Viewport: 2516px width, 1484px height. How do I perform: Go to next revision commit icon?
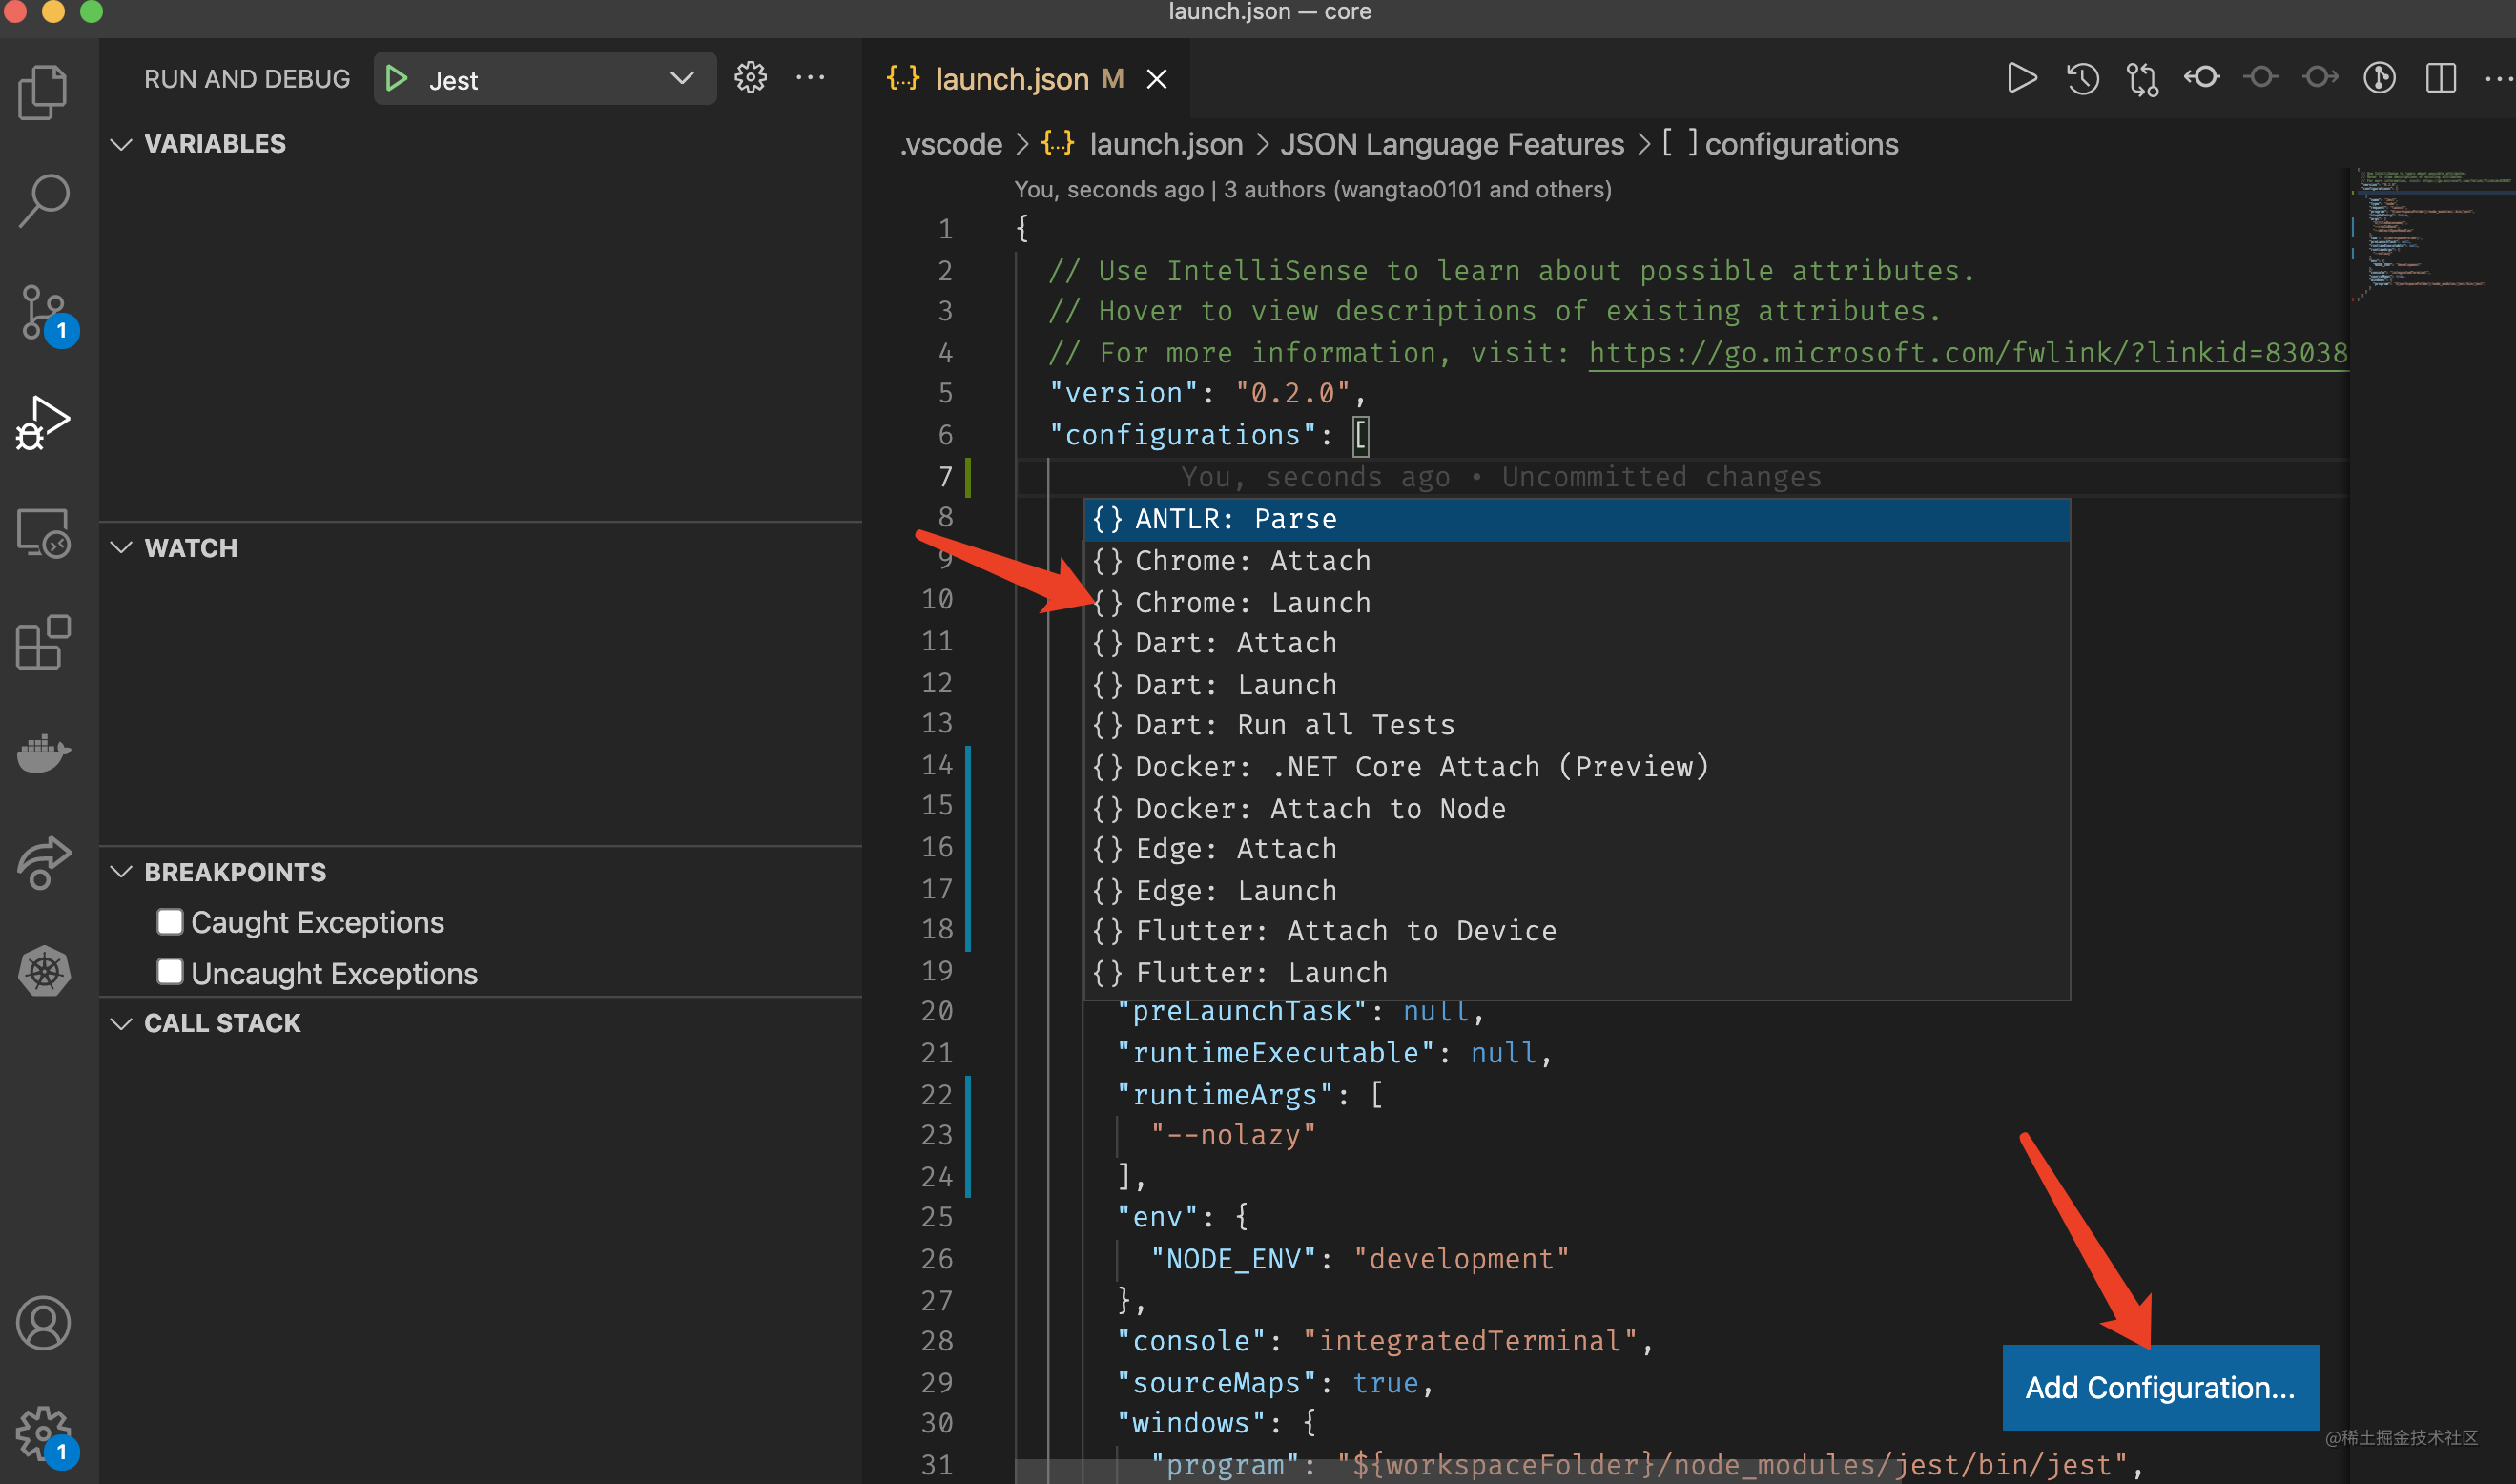pyautogui.click(x=2320, y=77)
